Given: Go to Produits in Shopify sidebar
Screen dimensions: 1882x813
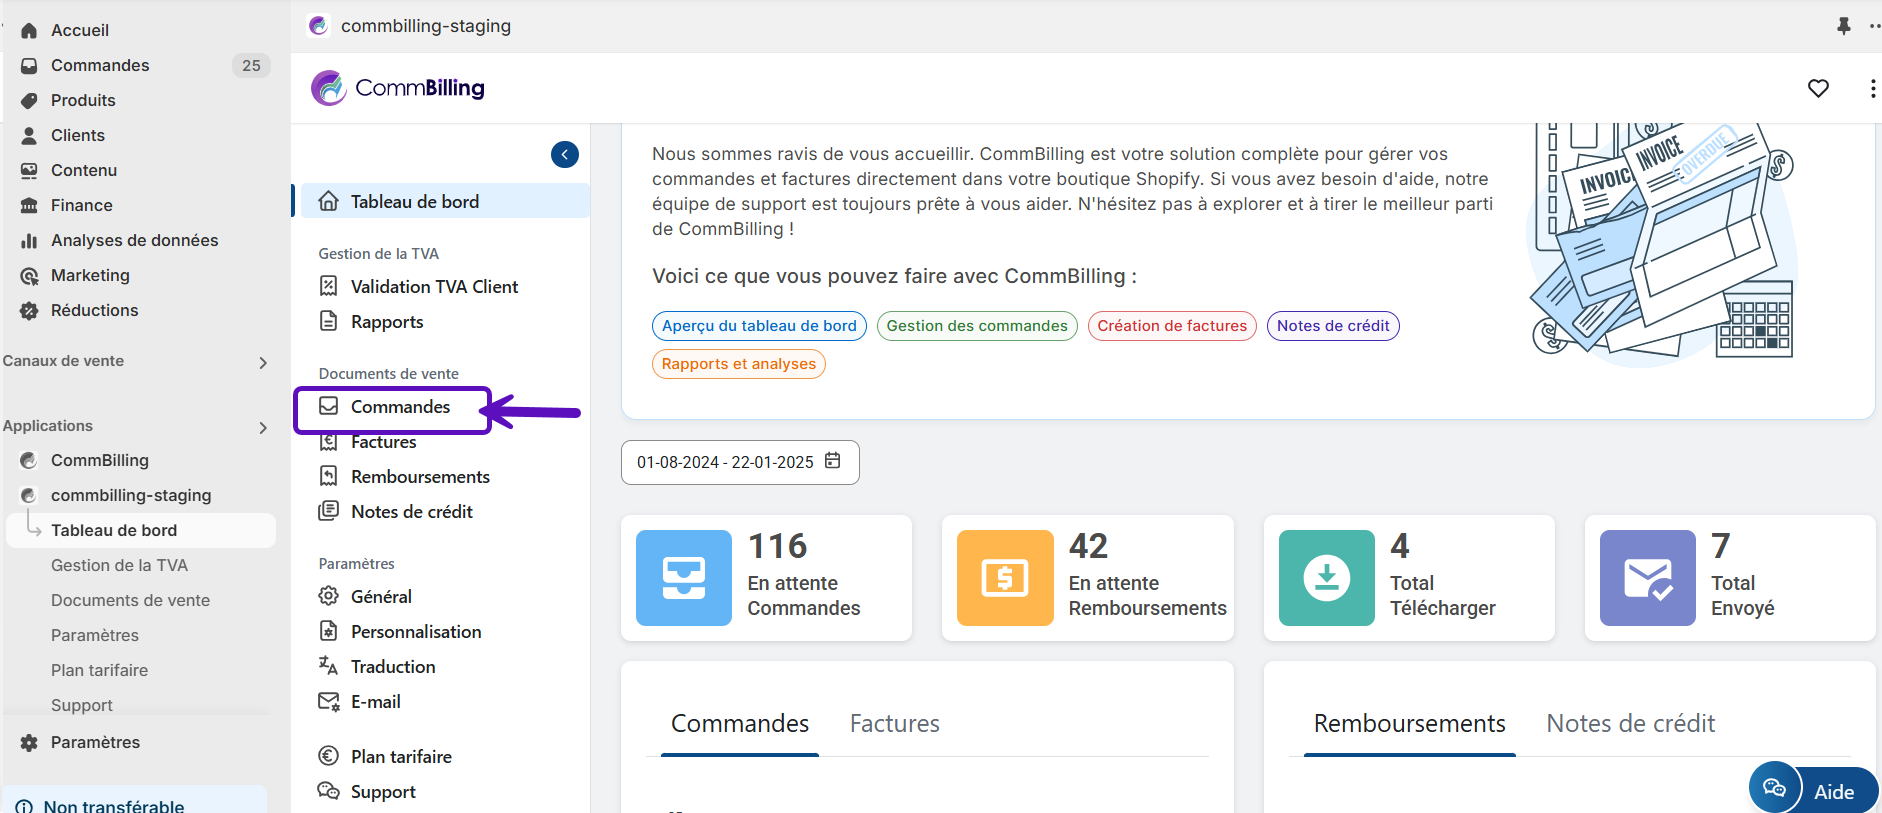Looking at the screenshot, I should (83, 100).
